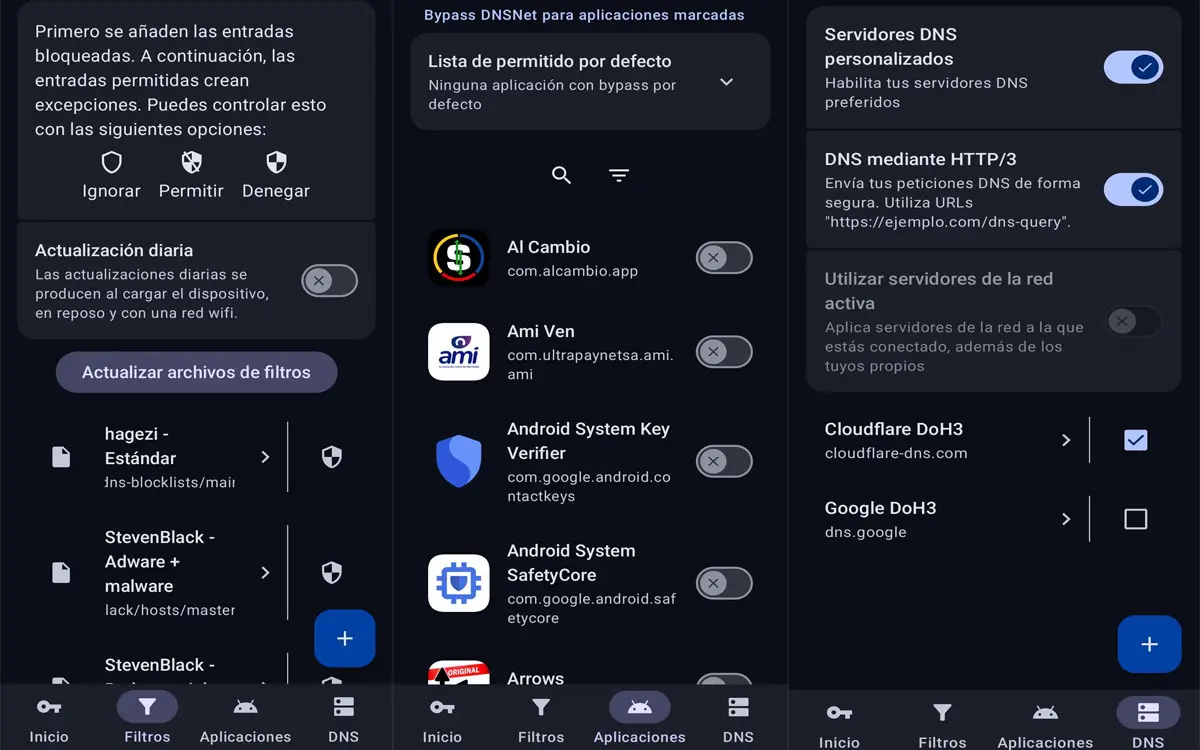Click the hagezi - Estándar file icon
The width and height of the screenshot is (1200, 750).
click(x=61, y=457)
